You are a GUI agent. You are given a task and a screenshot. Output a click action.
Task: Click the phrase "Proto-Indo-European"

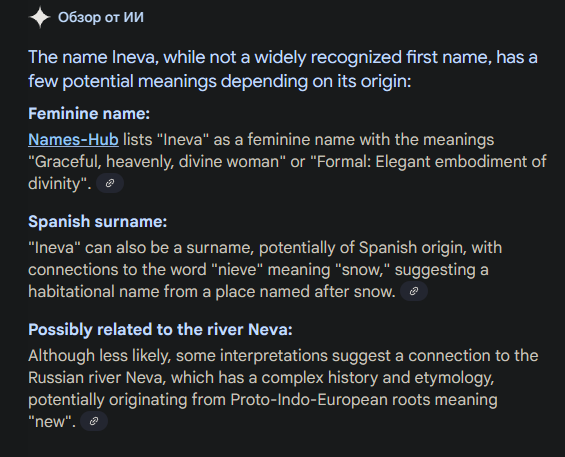309,400
